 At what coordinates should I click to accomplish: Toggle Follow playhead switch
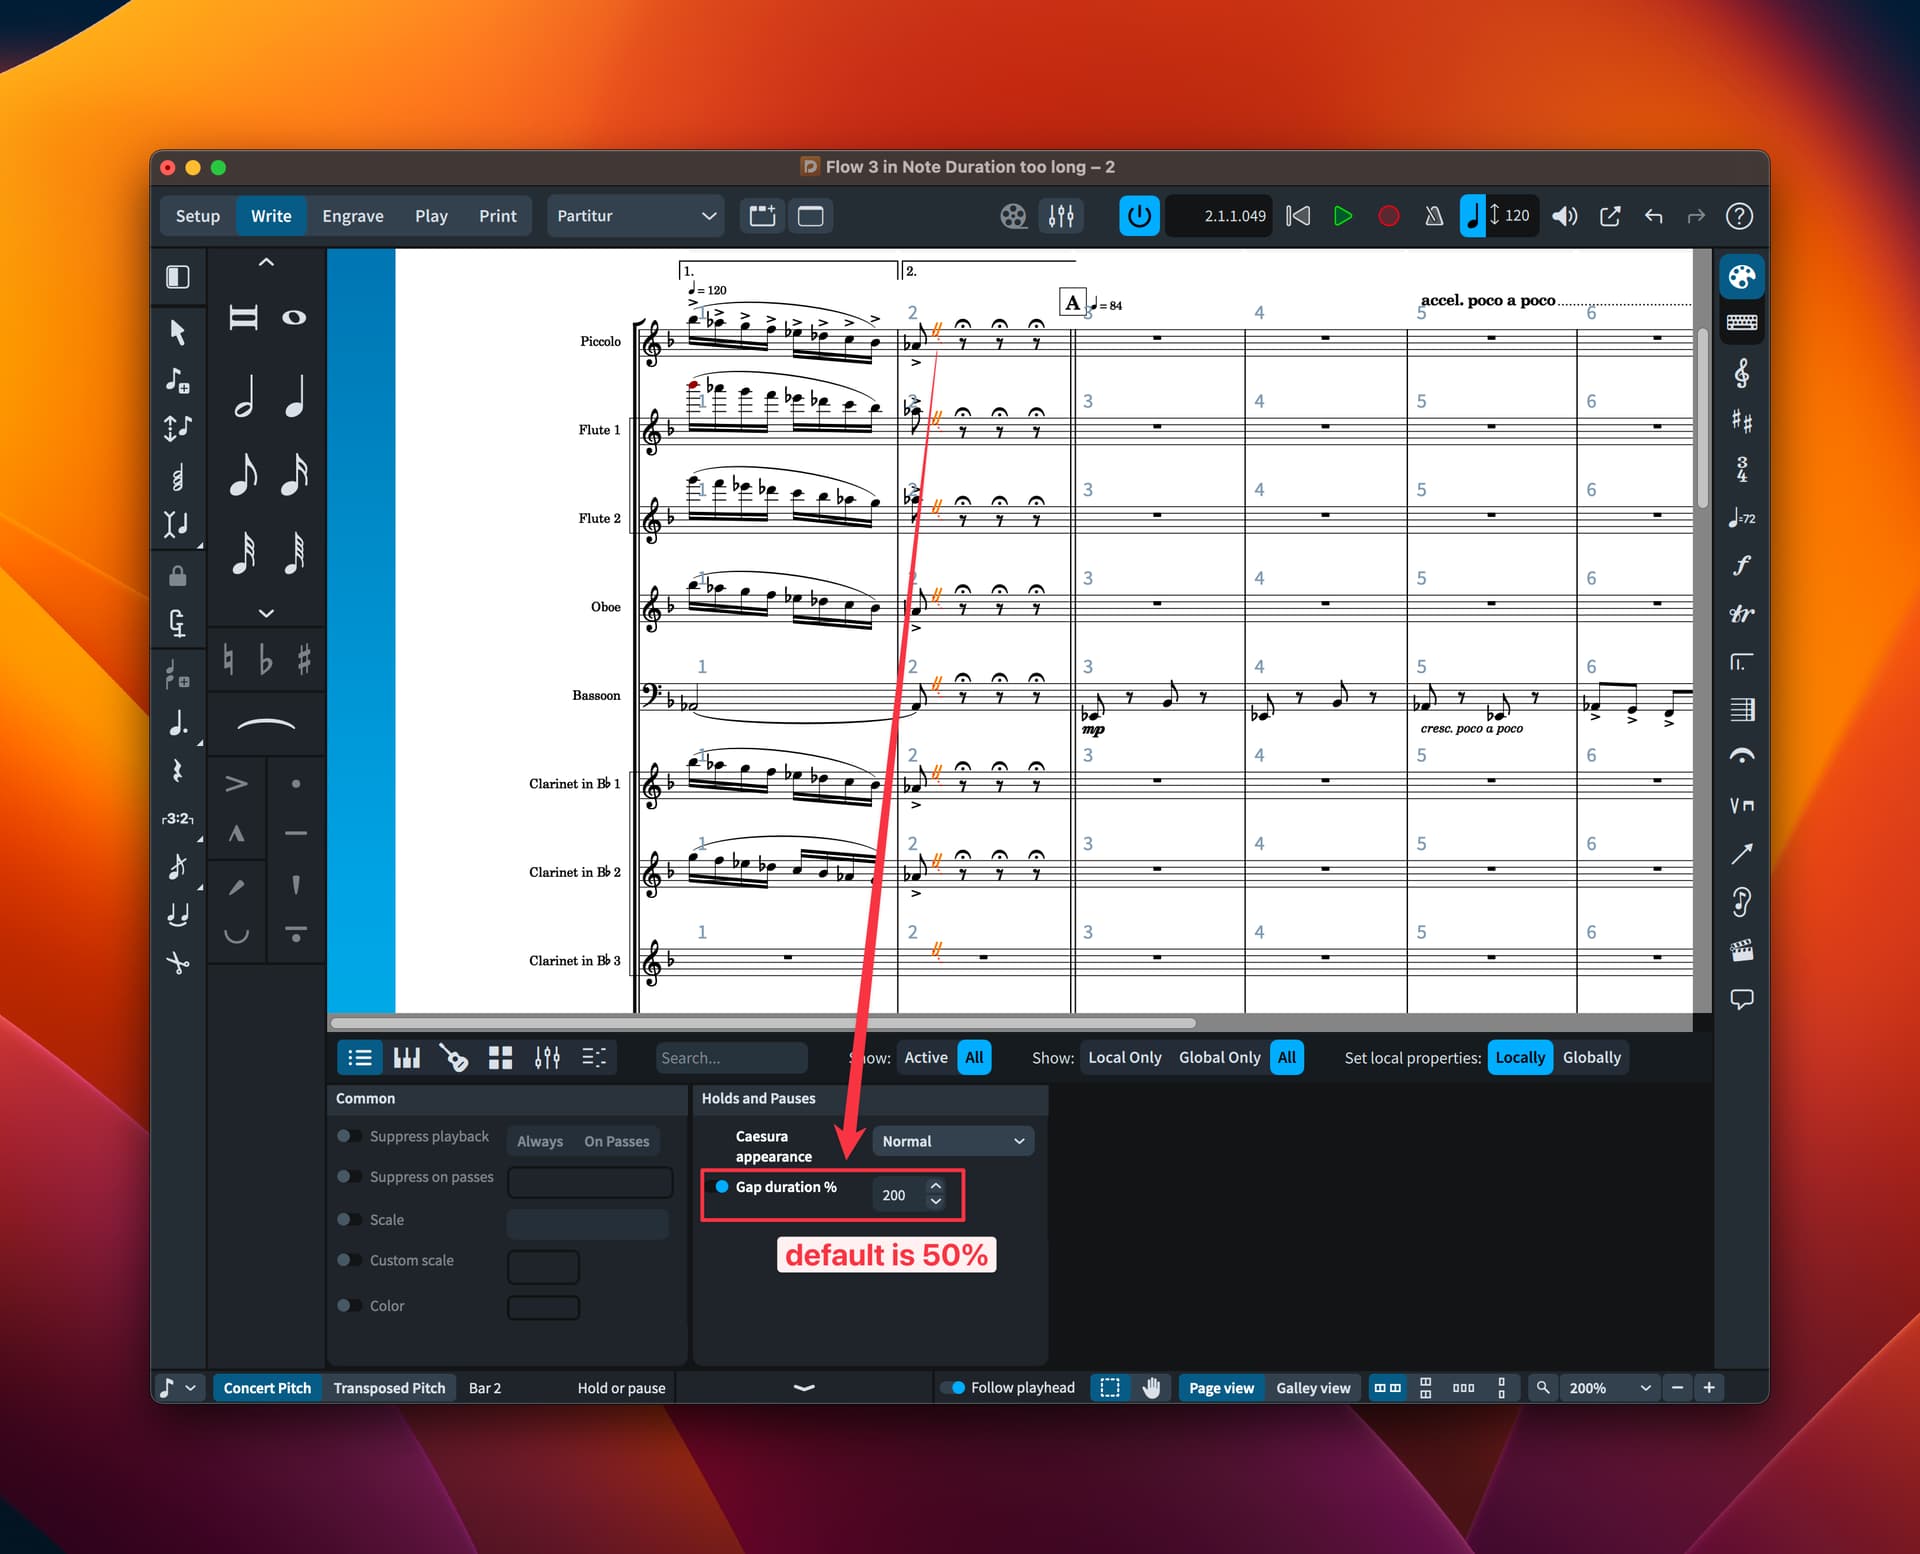coord(954,1388)
